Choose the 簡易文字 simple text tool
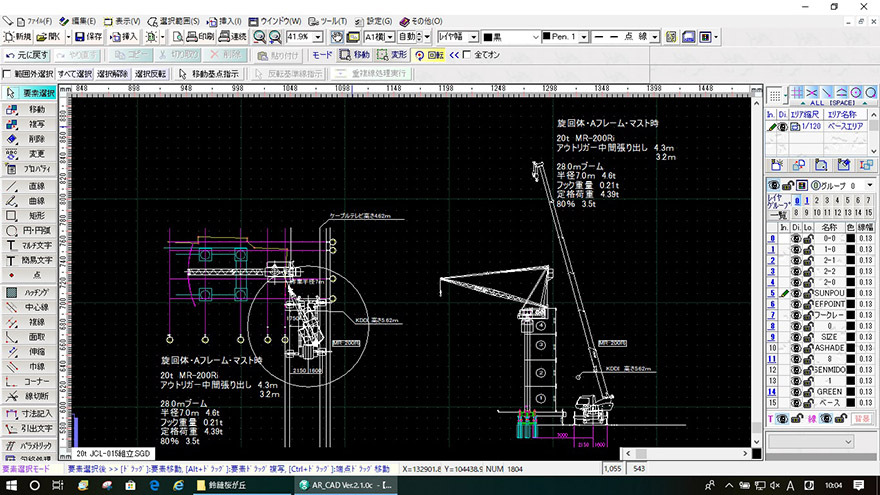This screenshot has width=880, height=495. click(x=29, y=260)
